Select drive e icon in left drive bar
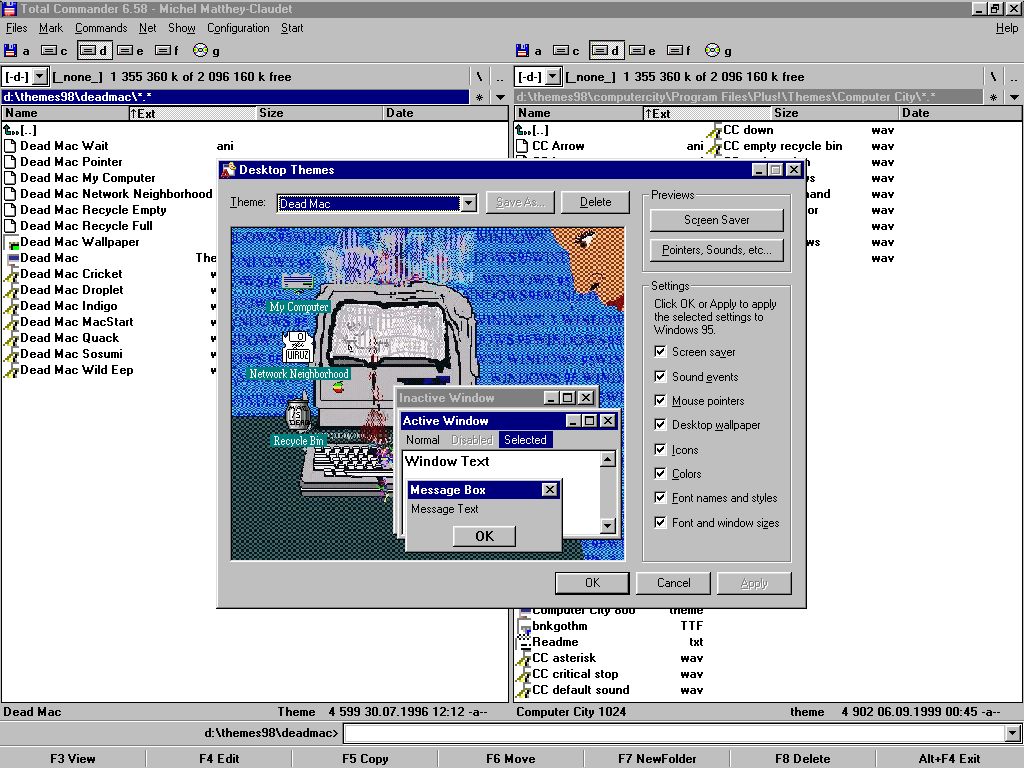Screen dimensions: 1024x768 (125, 50)
